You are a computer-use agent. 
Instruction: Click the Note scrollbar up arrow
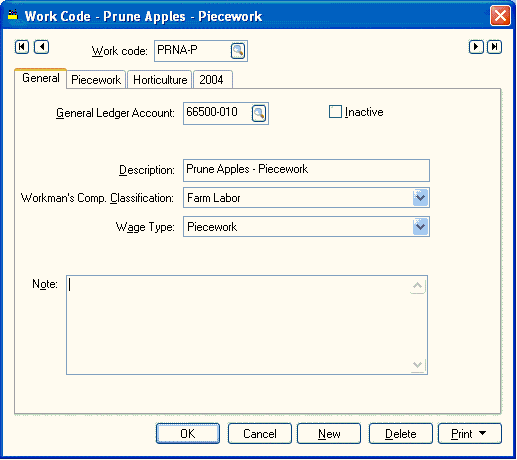(x=418, y=286)
